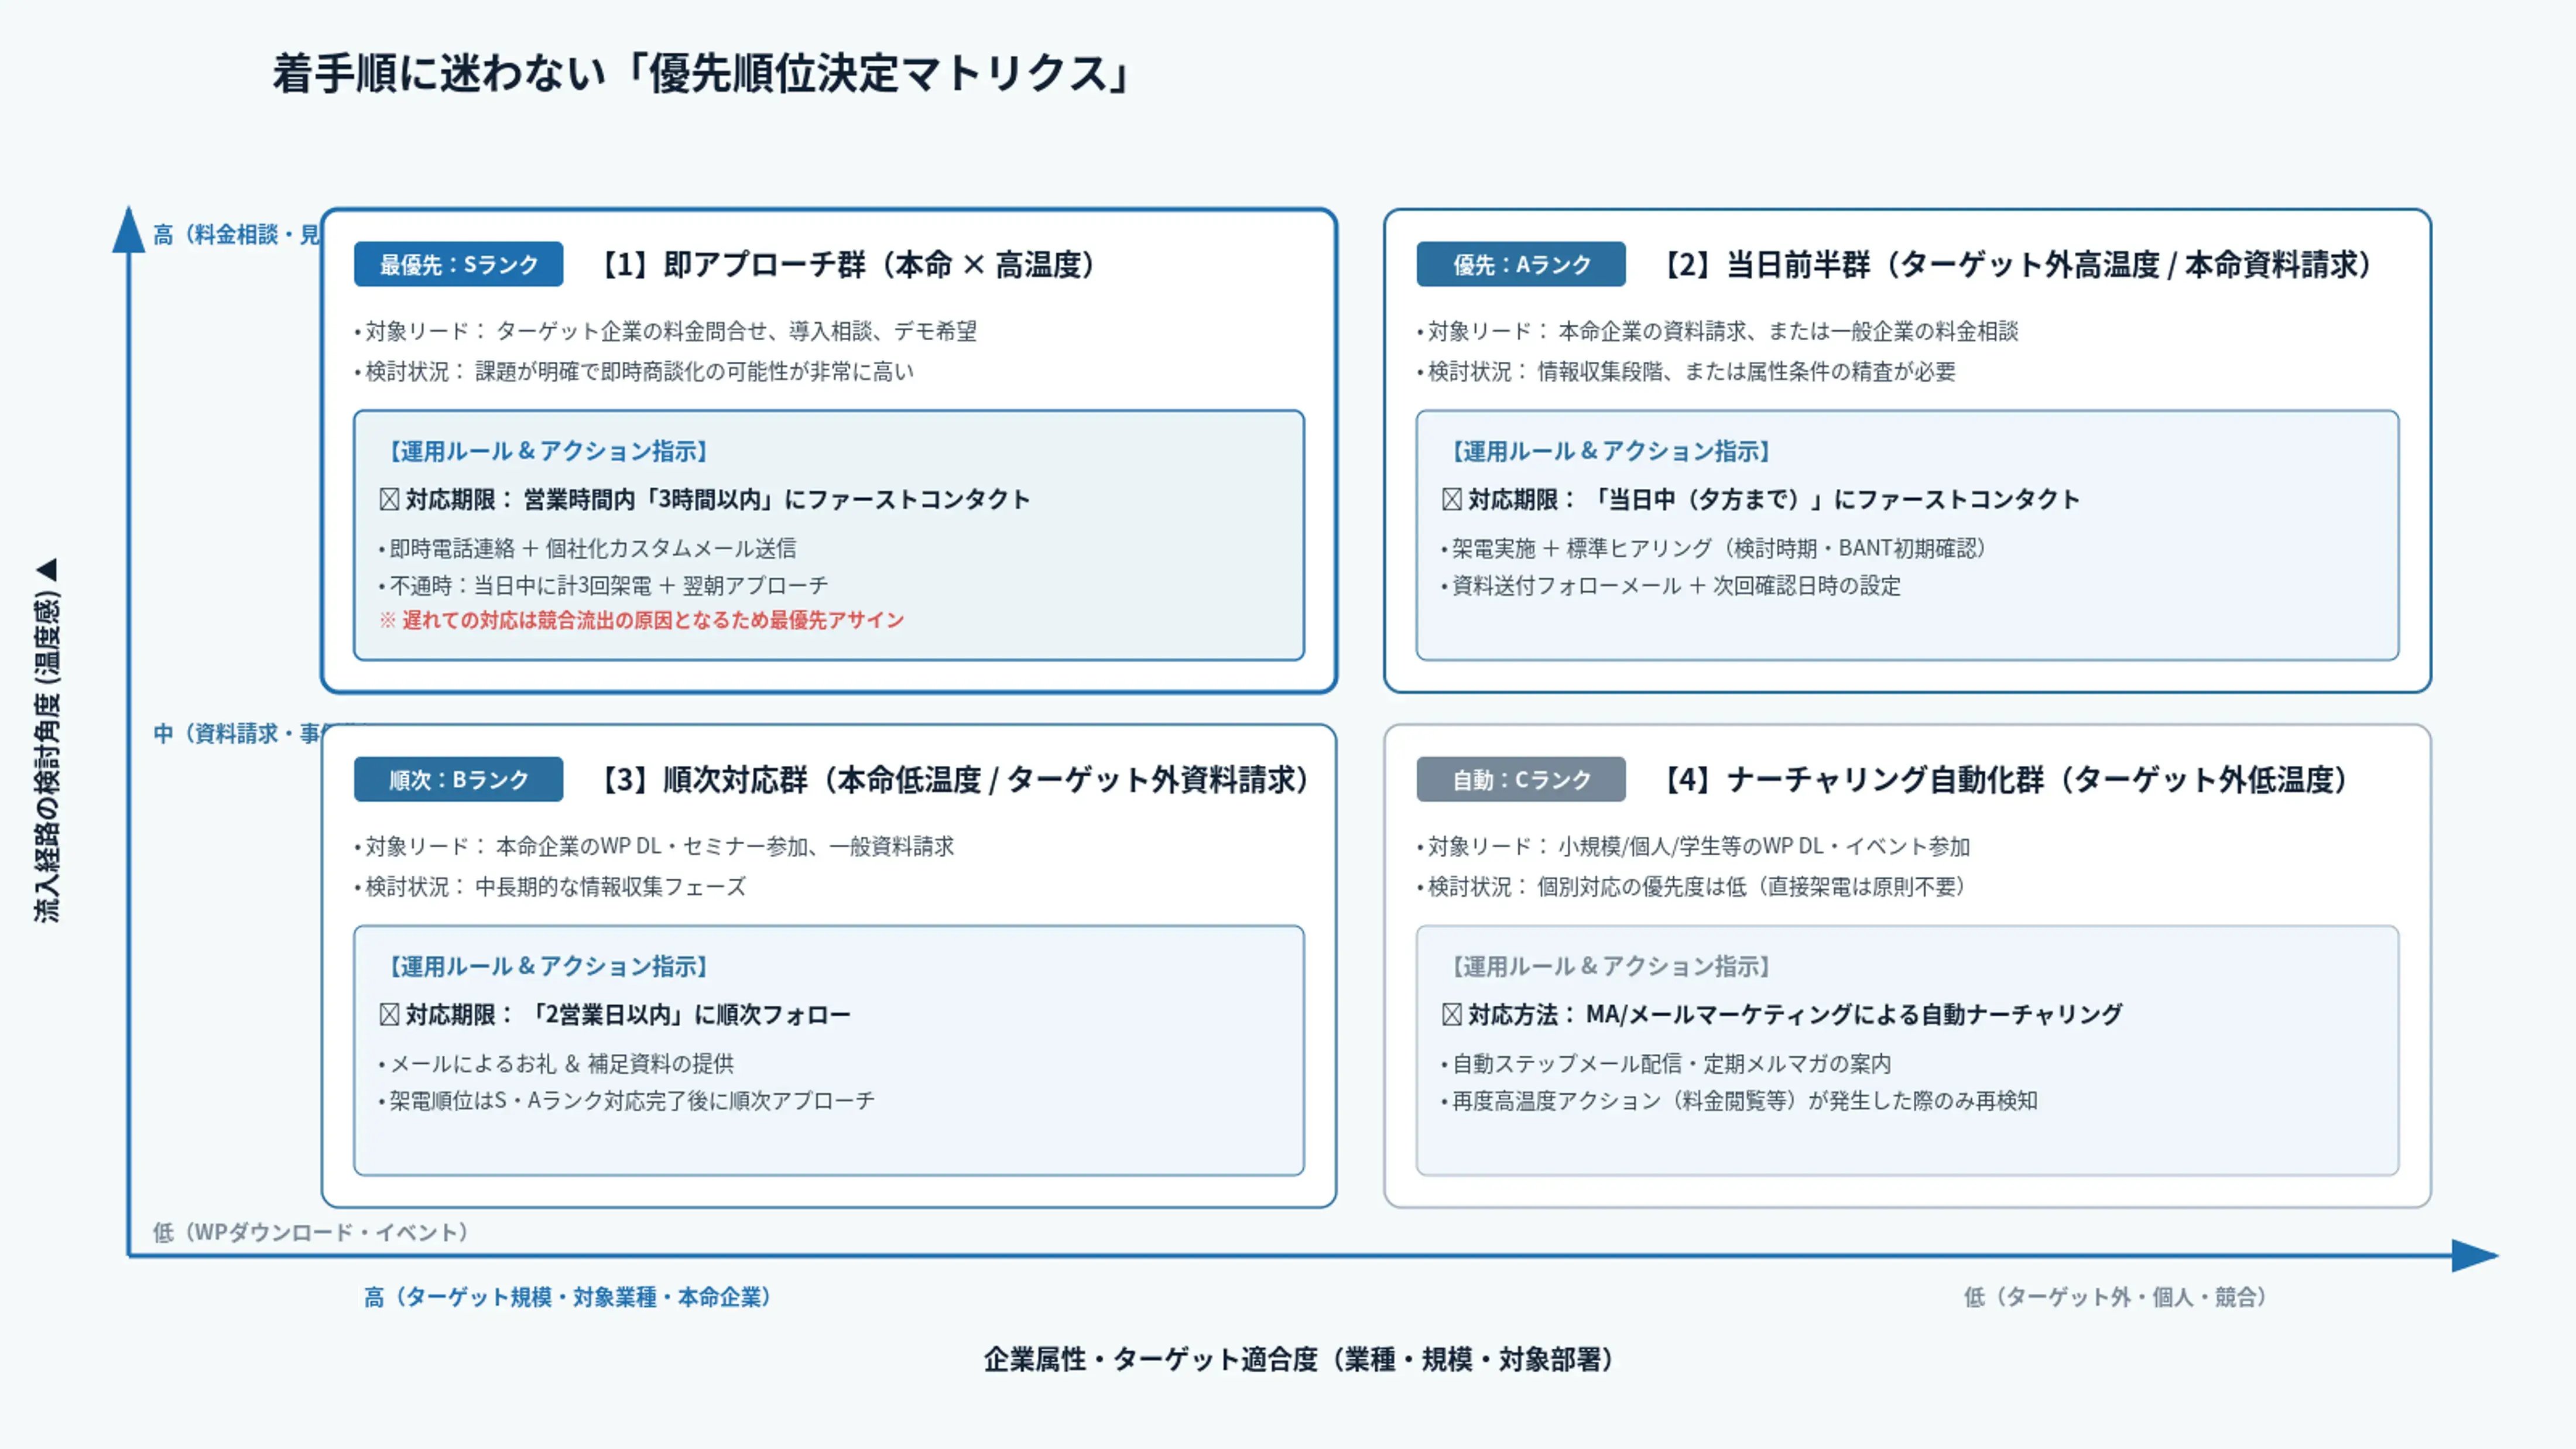Click the box icon before 対応方法：MA/メールマーケティング
Viewport: 2576px width, 1449px height.
1452,1014
